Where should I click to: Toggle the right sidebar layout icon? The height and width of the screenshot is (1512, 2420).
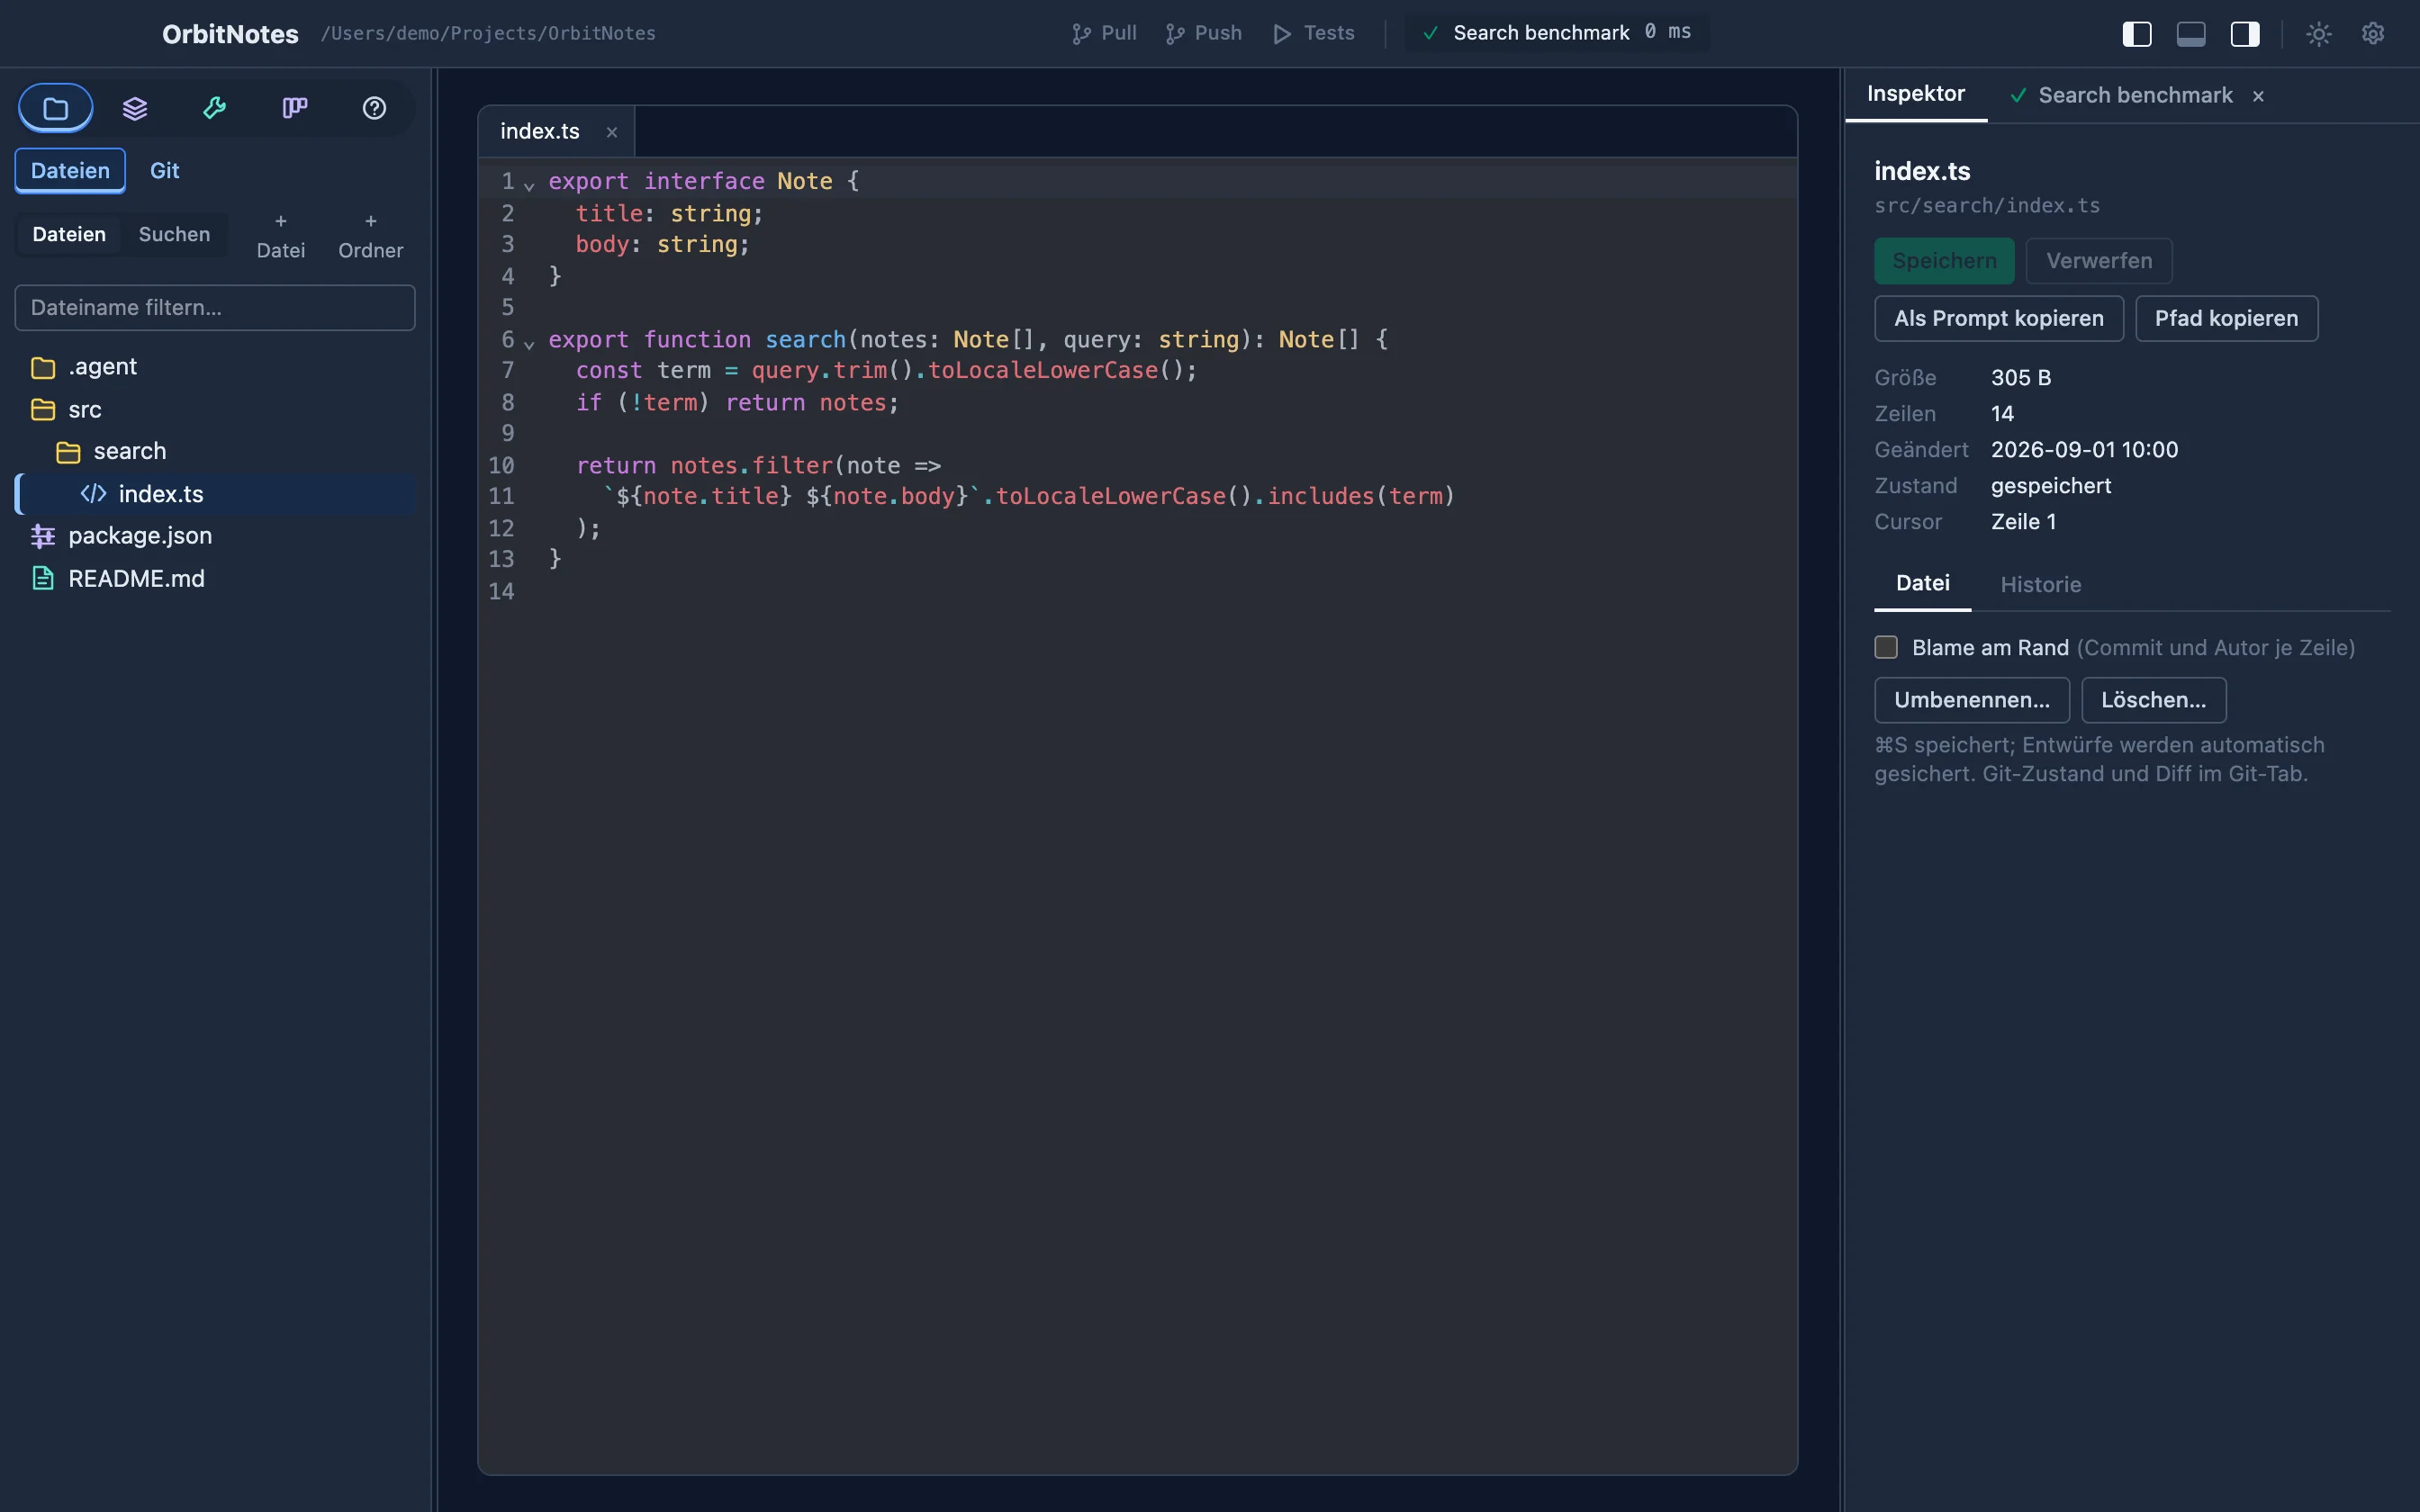[2245, 34]
